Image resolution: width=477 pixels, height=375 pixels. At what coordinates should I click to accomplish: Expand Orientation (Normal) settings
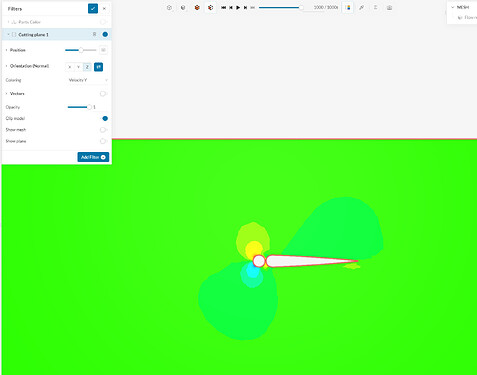pos(6,66)
